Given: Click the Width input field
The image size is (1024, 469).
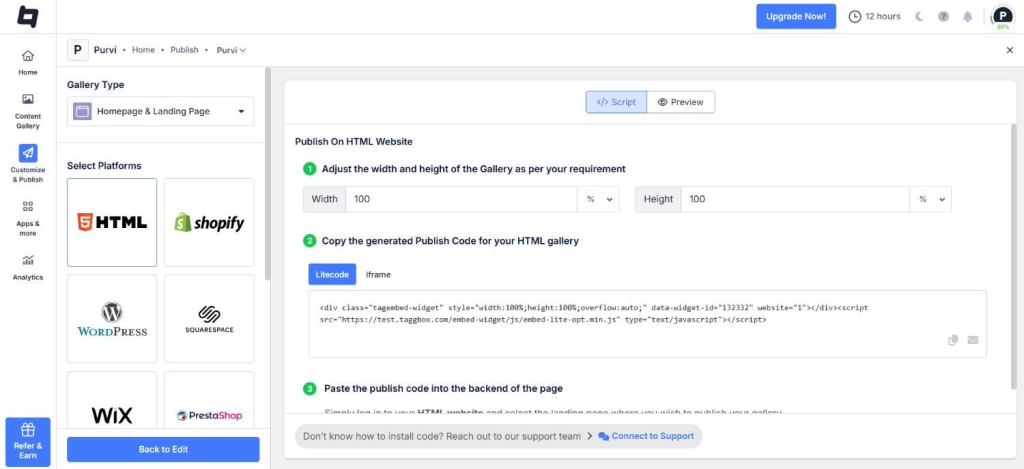Looking at the screenshot, I should click(x=460, y=199).
